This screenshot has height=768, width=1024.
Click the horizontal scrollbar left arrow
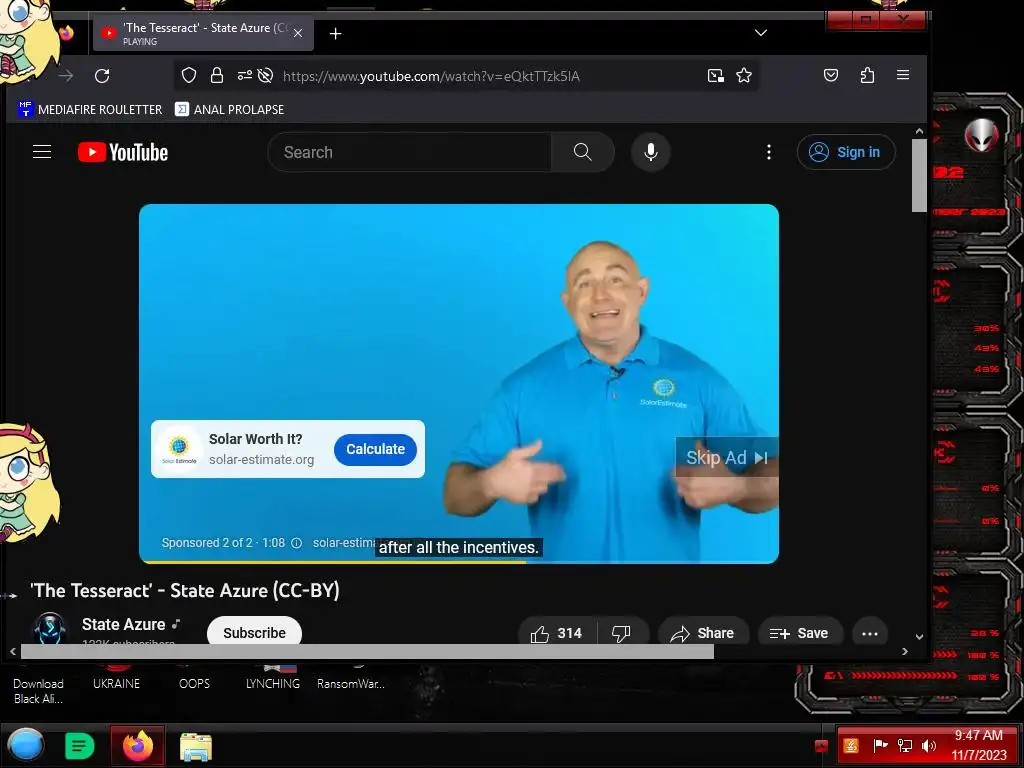(x=13, y=651)
